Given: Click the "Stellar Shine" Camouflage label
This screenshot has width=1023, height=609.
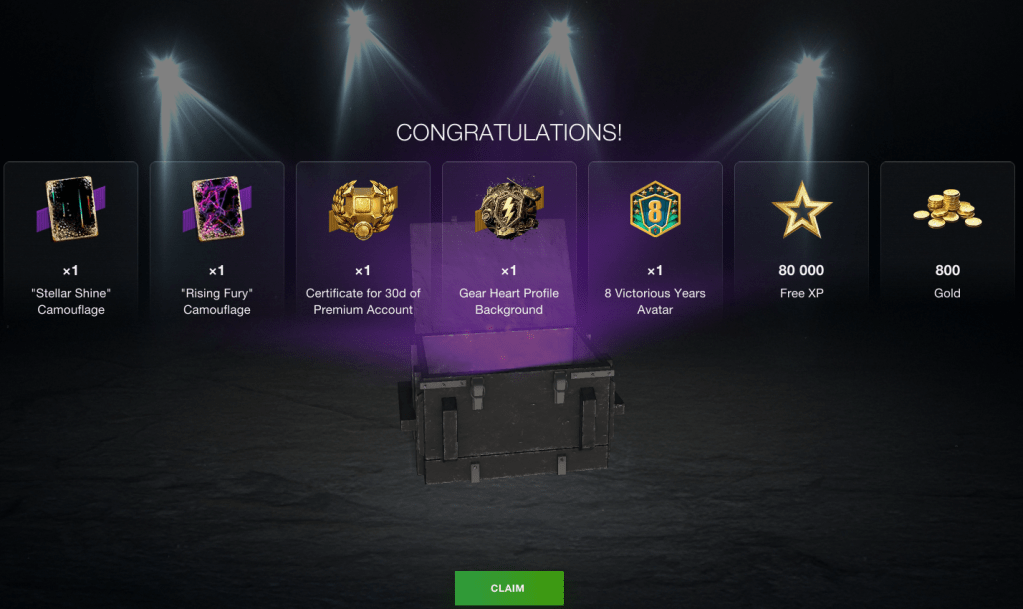Looking at the screenshot, I should coord(70,302).
